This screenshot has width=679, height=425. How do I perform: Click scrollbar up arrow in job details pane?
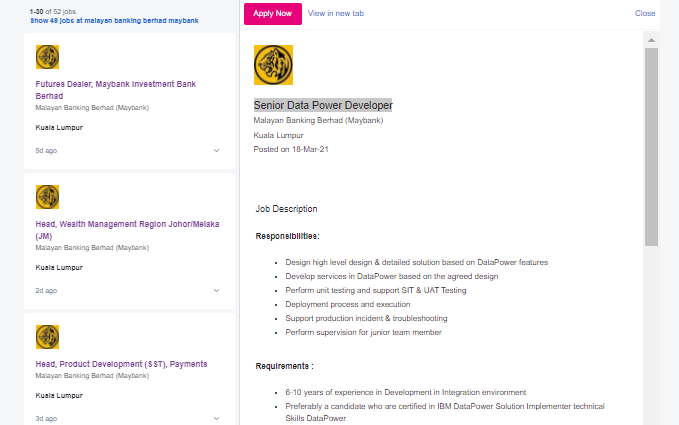click(x=651, y=40)
